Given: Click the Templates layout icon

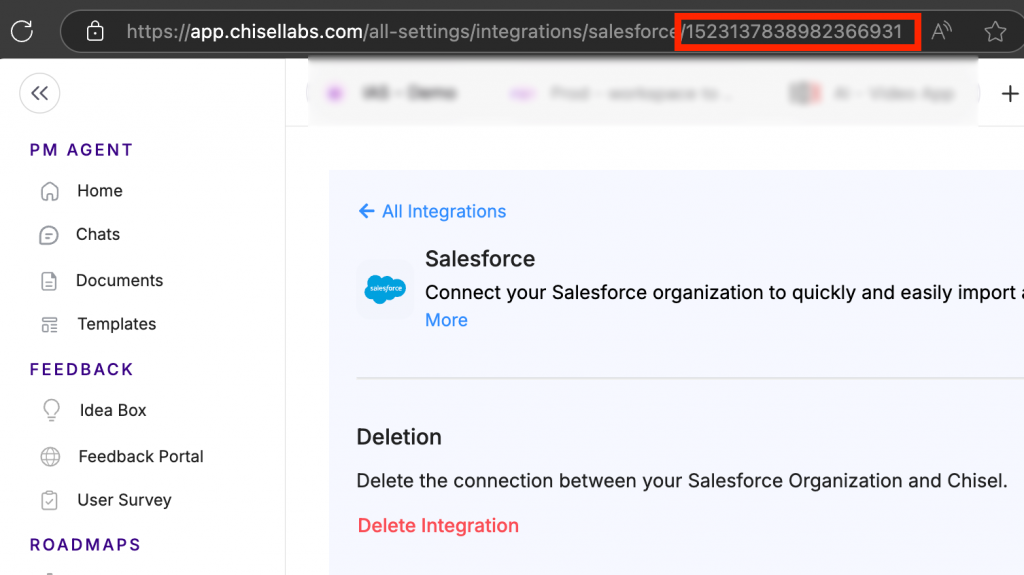Looking at the screenshot, I should click(50, 325).
